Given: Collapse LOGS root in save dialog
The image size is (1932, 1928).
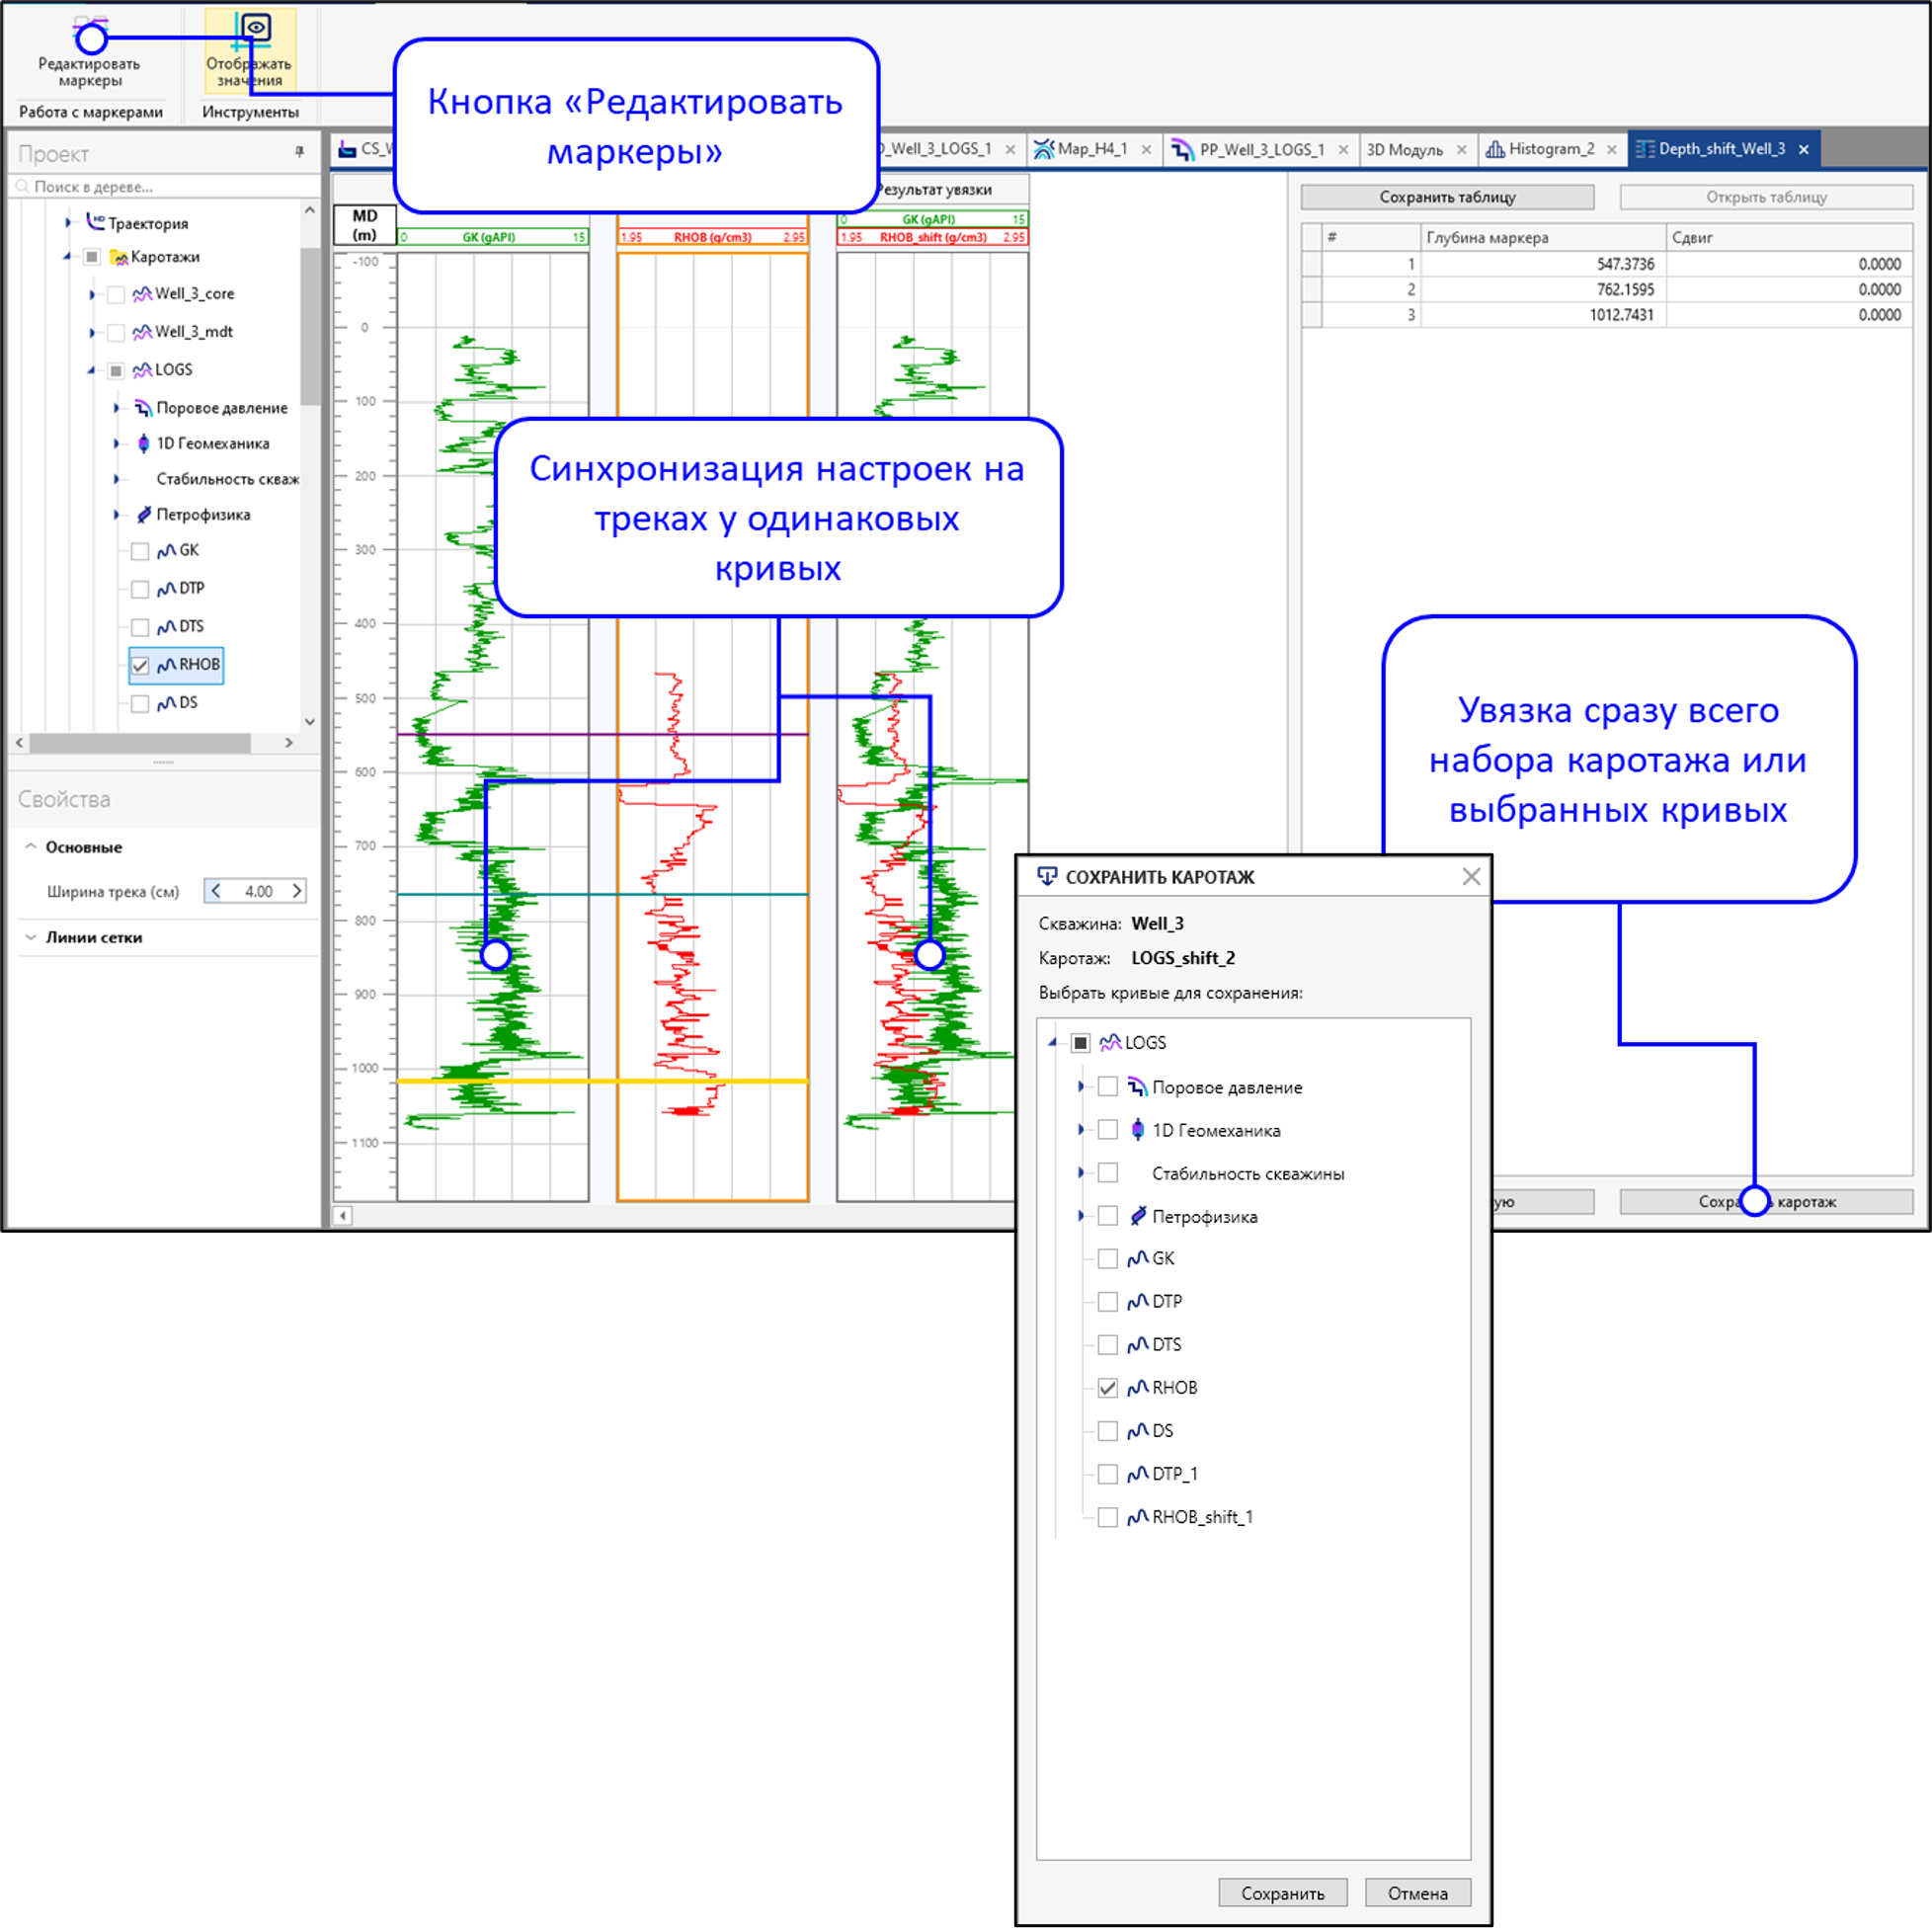Looking at the screenshot, I should pos(1053,1043).
